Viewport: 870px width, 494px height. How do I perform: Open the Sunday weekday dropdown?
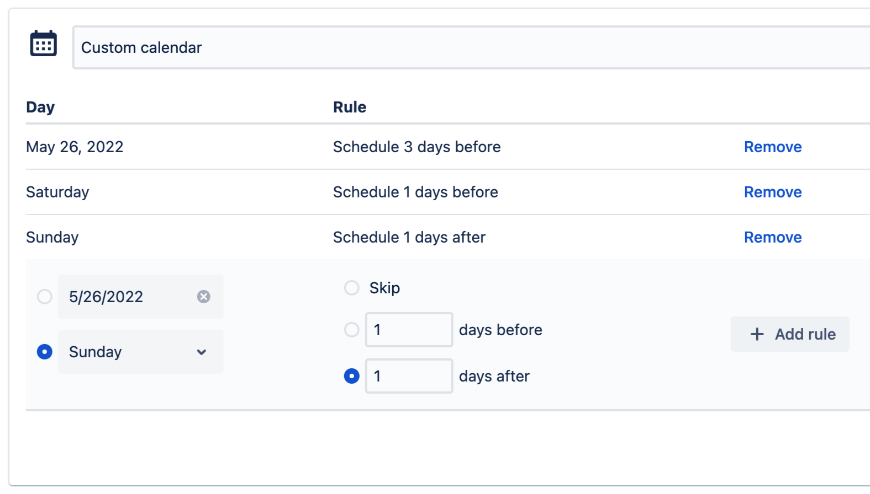140,352
